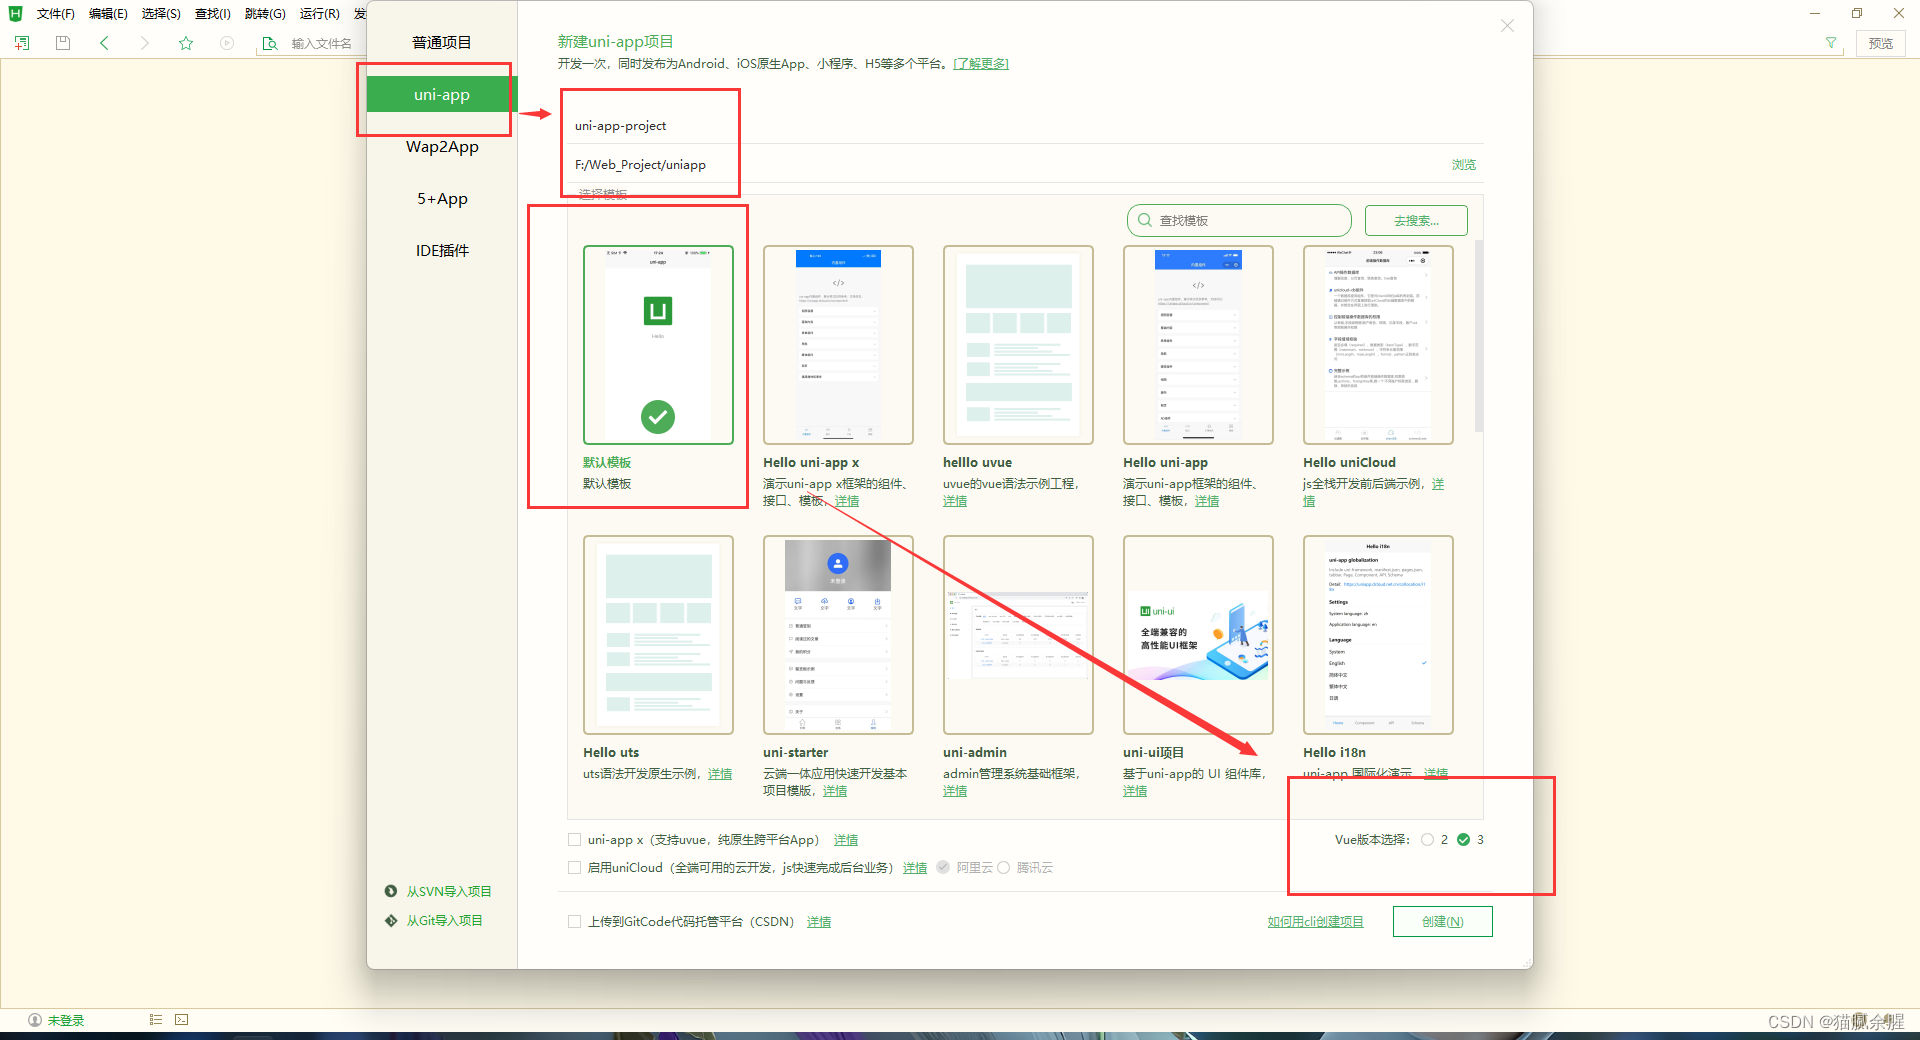1920x1040 pixels.
Task: Select the IDE插件 project type
Action: pyautogui.click(x=442, y=251)
